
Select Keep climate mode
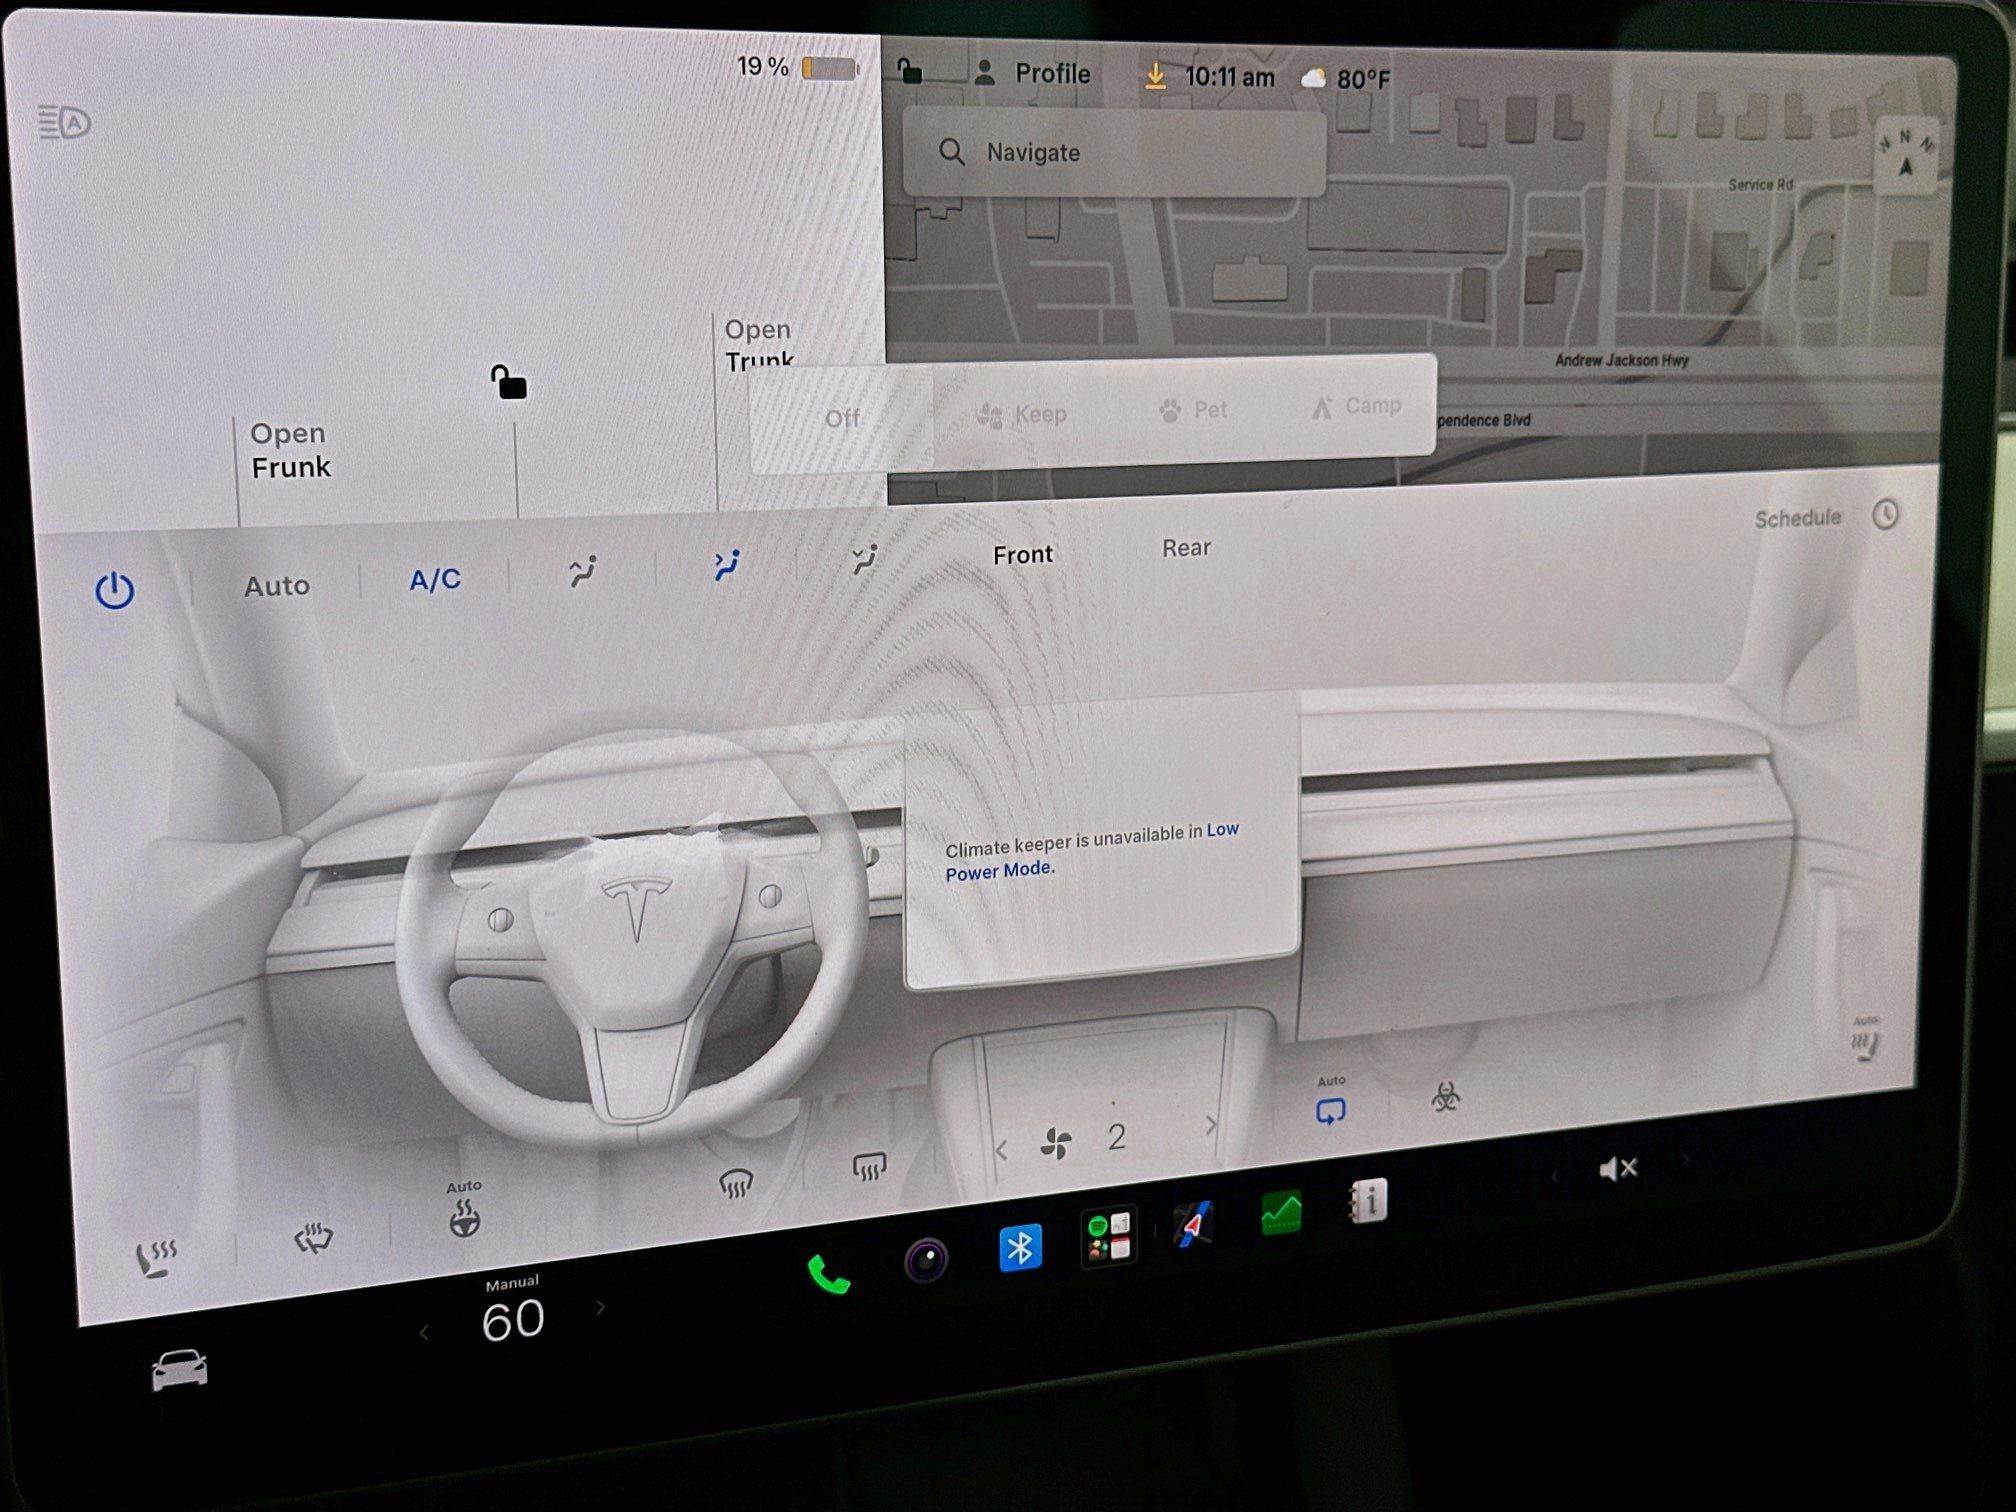pos(1022,414)
